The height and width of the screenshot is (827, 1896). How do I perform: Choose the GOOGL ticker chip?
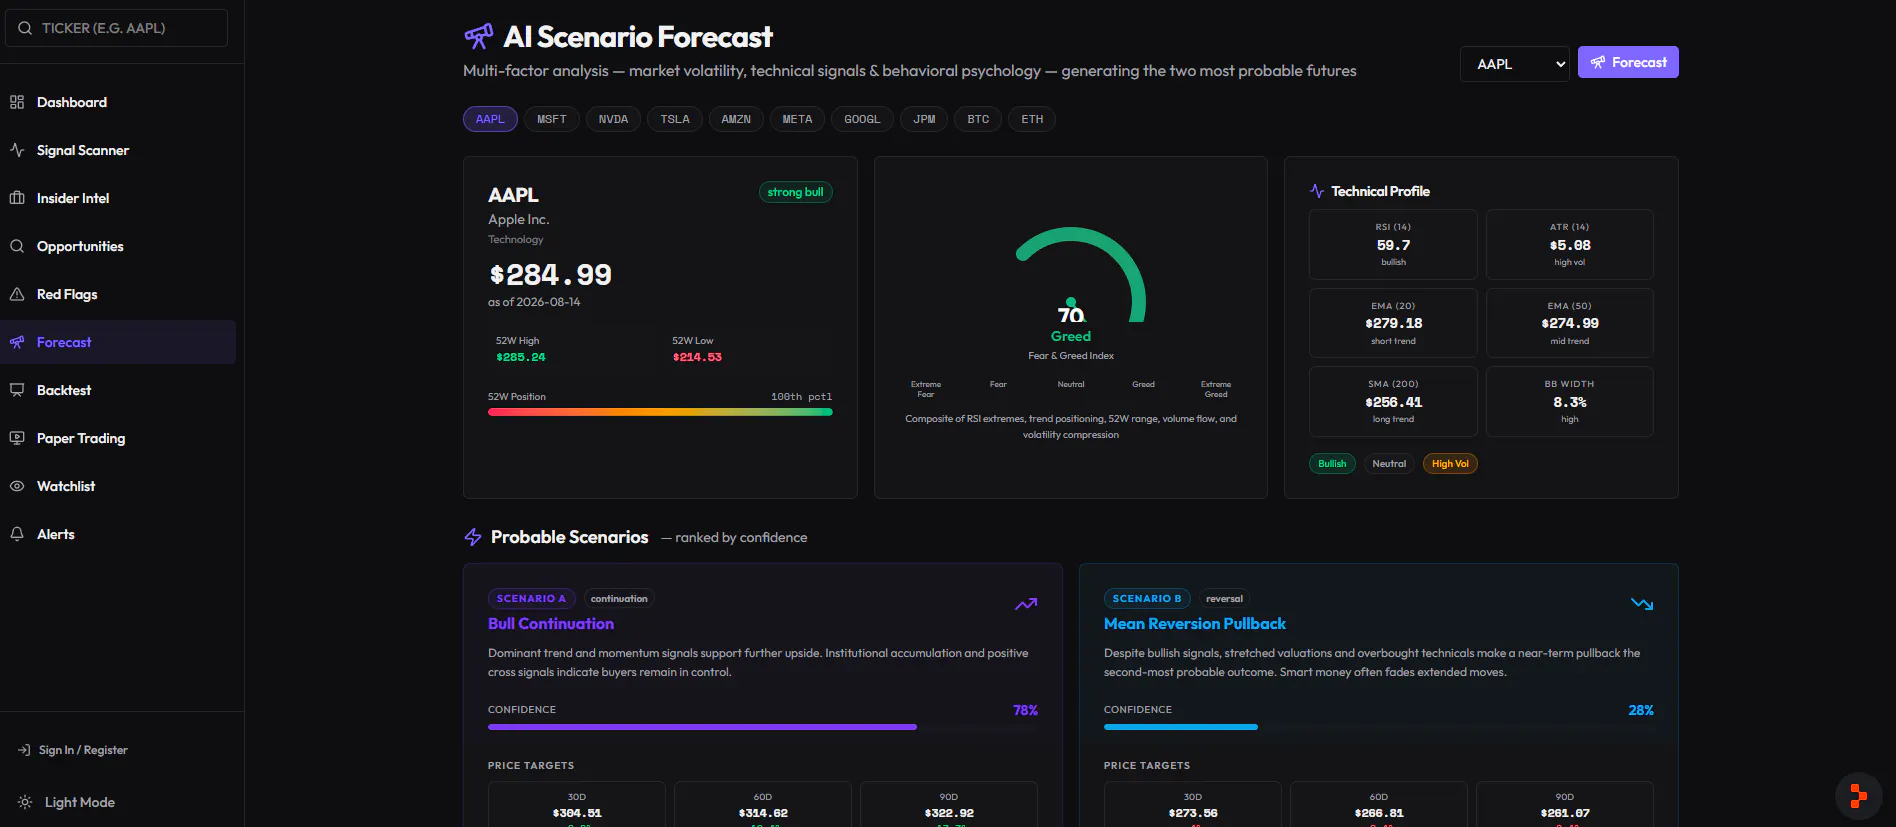(862, 119)
